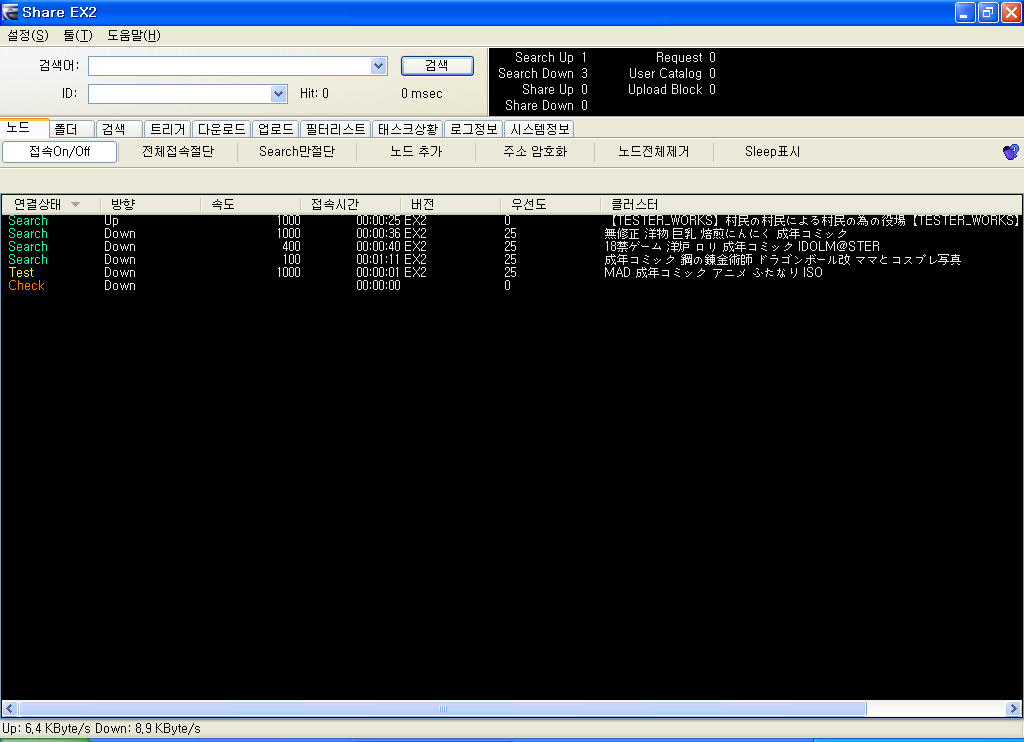Screen dimensions: 1024x742
Task: Click the horizontal scrollbar right arrow
Action: tap(1014, 709)
